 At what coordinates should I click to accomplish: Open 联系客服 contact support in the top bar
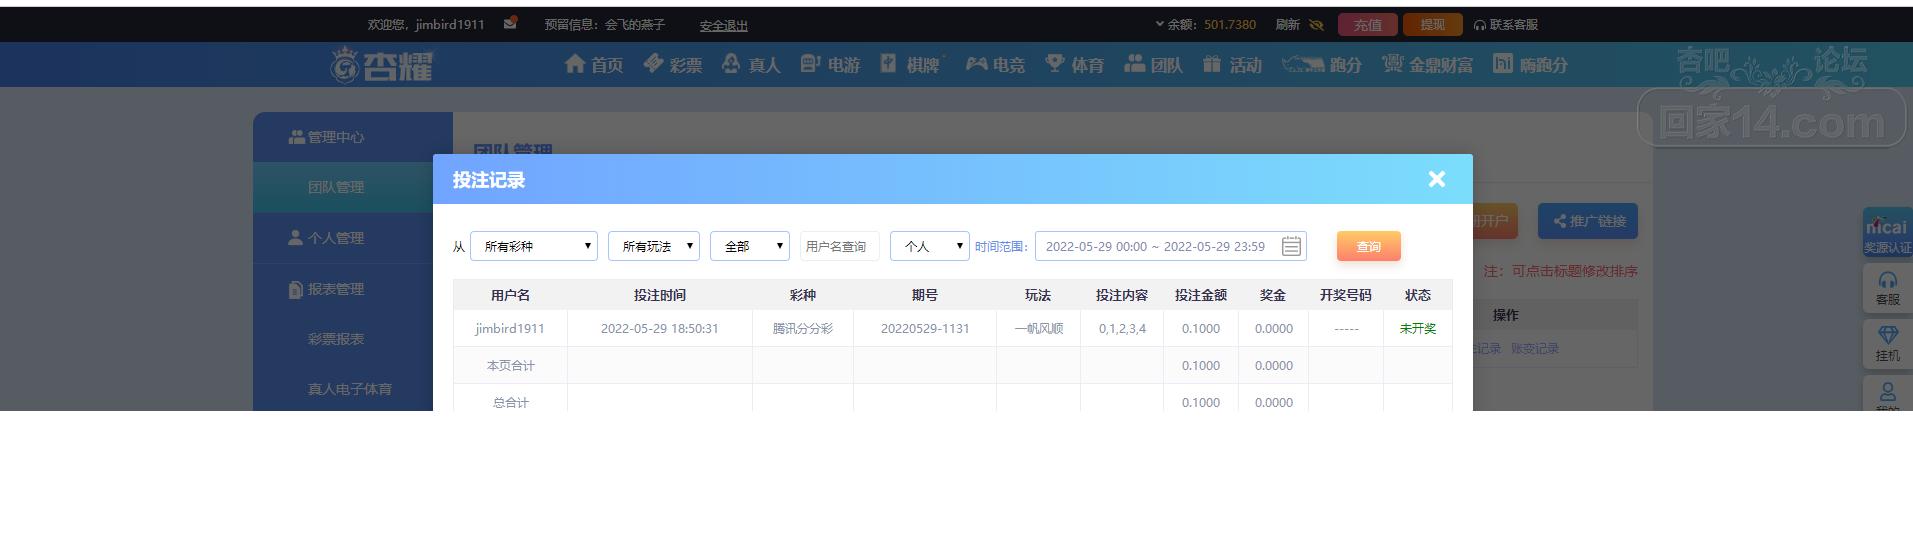1506,24
